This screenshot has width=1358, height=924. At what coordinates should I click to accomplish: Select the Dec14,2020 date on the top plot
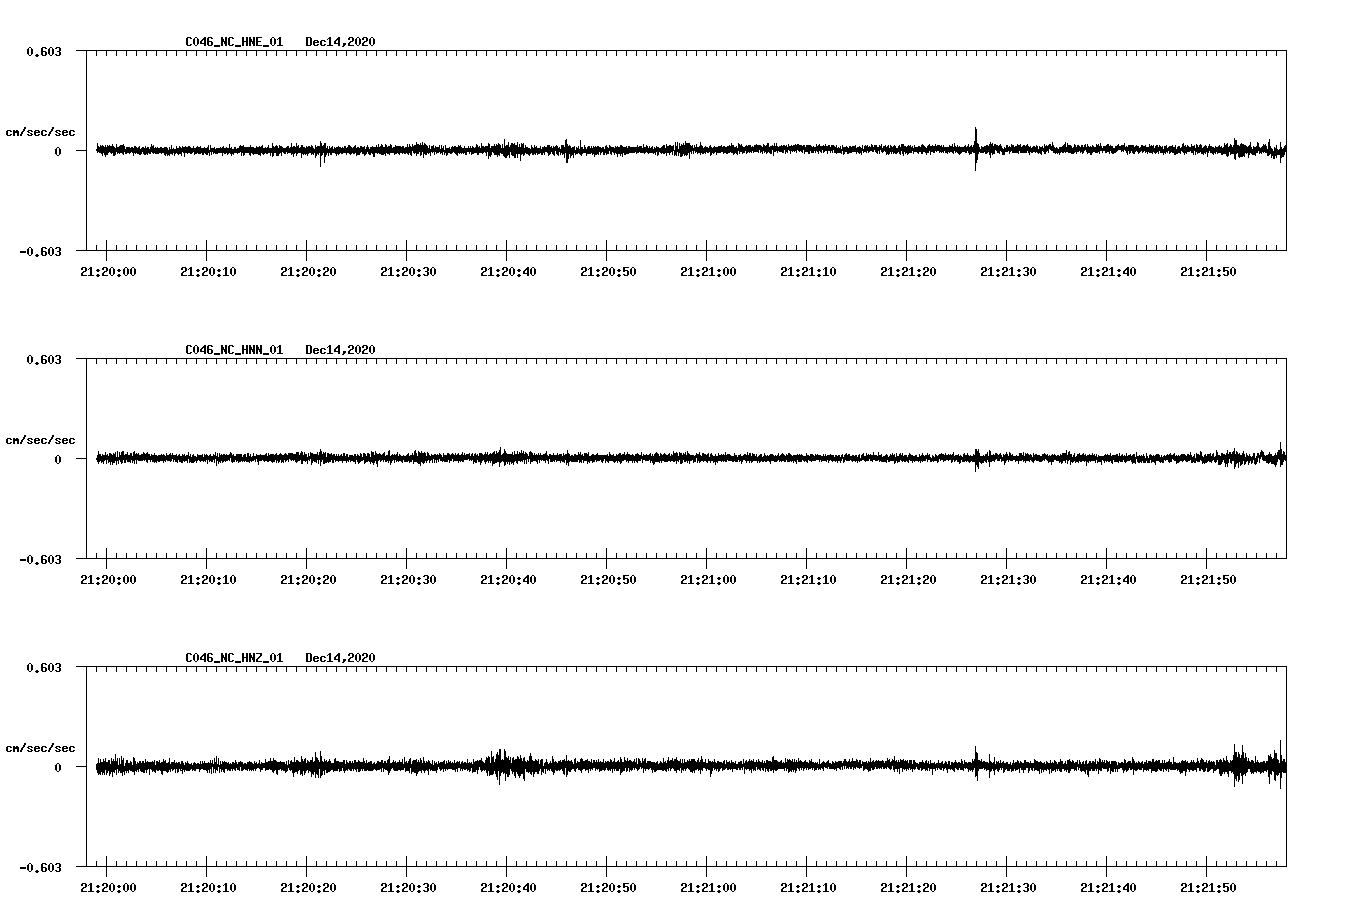[x=341, y=42]
